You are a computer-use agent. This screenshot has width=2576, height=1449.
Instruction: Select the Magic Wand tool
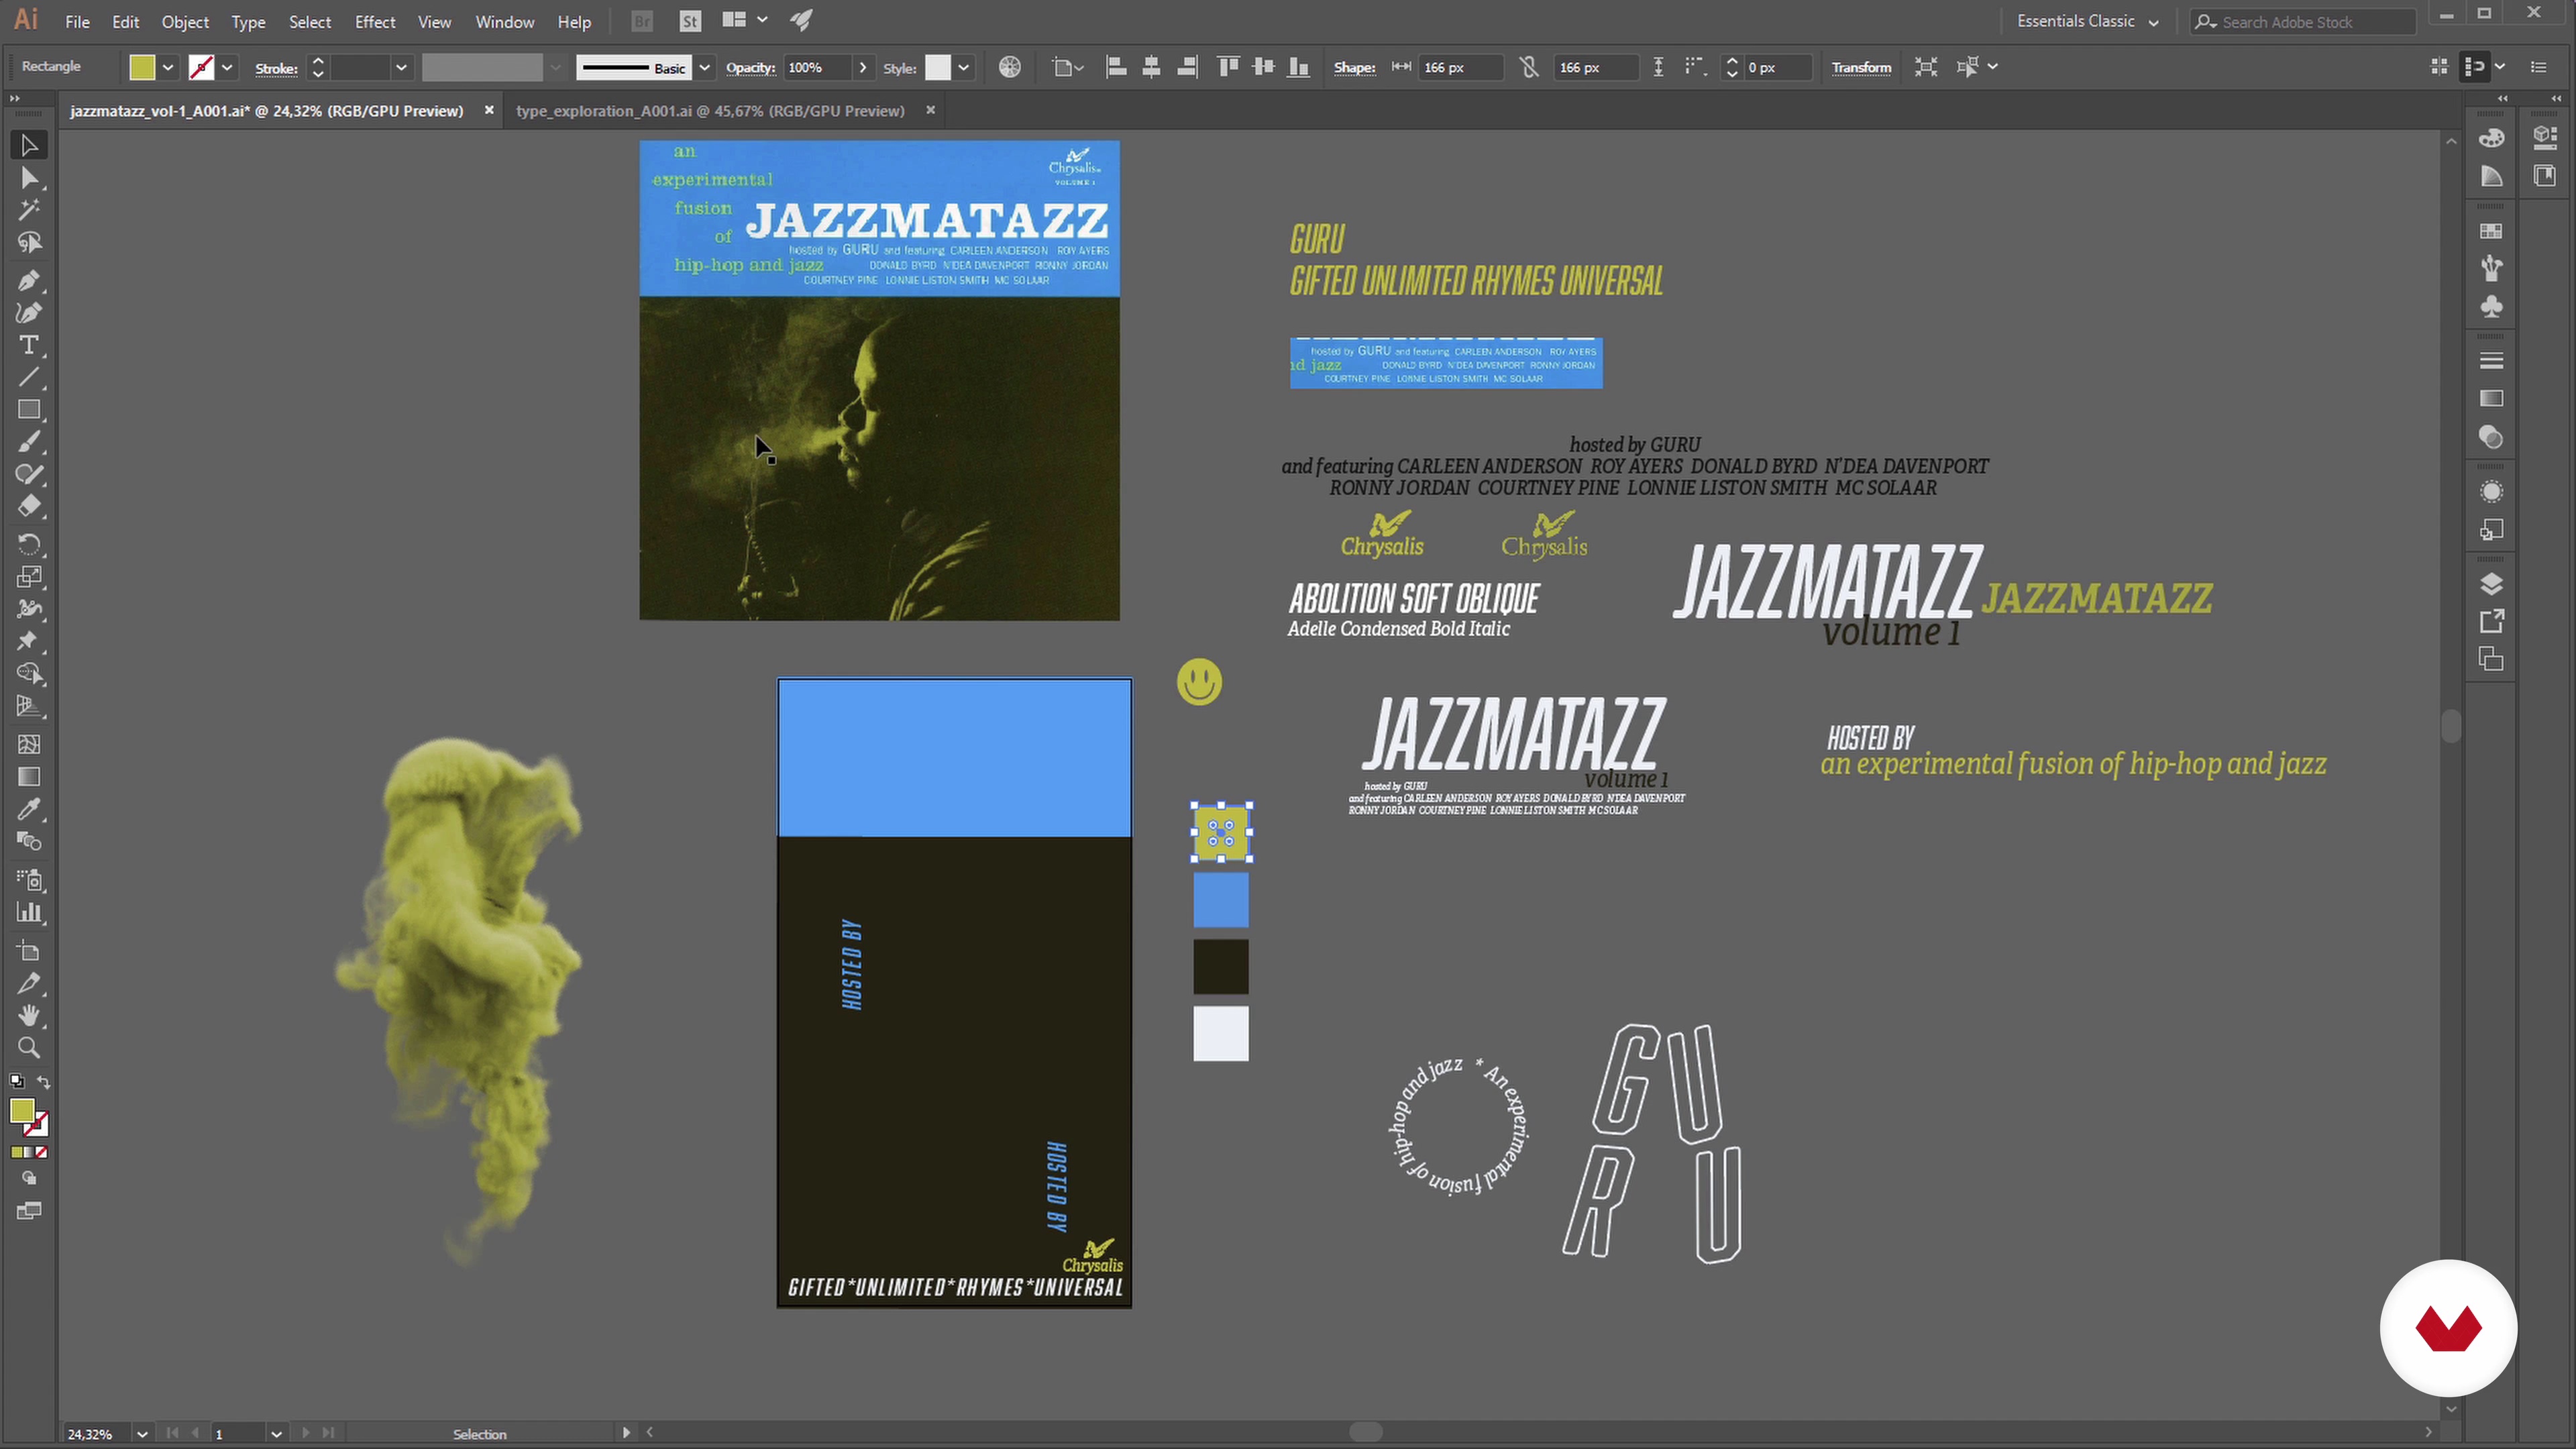pyautogui.click(x=29, y=210)
